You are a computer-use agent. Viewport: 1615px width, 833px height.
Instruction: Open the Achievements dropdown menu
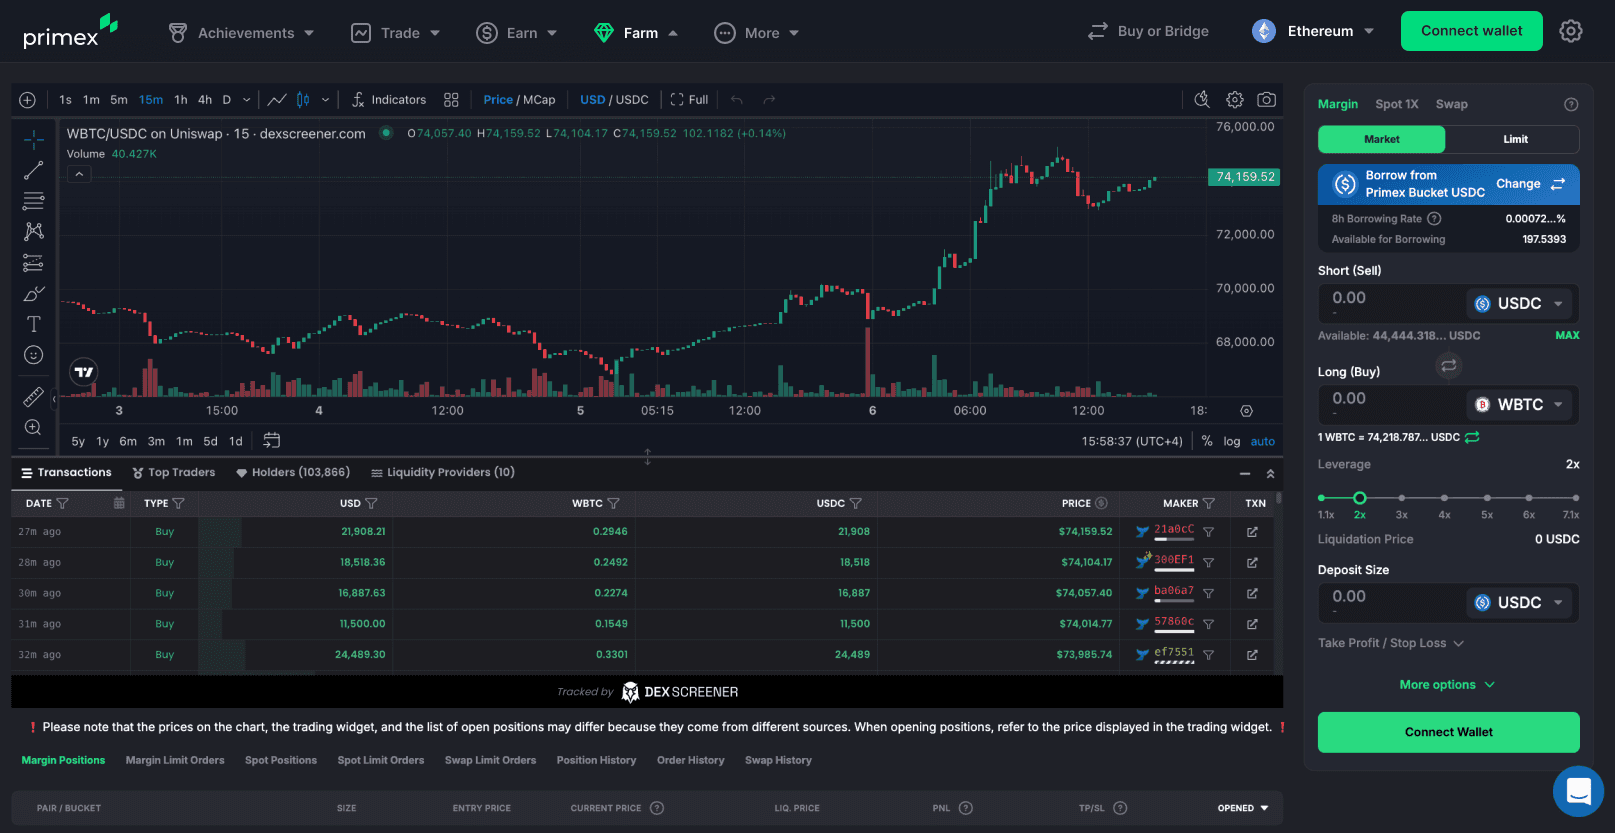[241, 33]
